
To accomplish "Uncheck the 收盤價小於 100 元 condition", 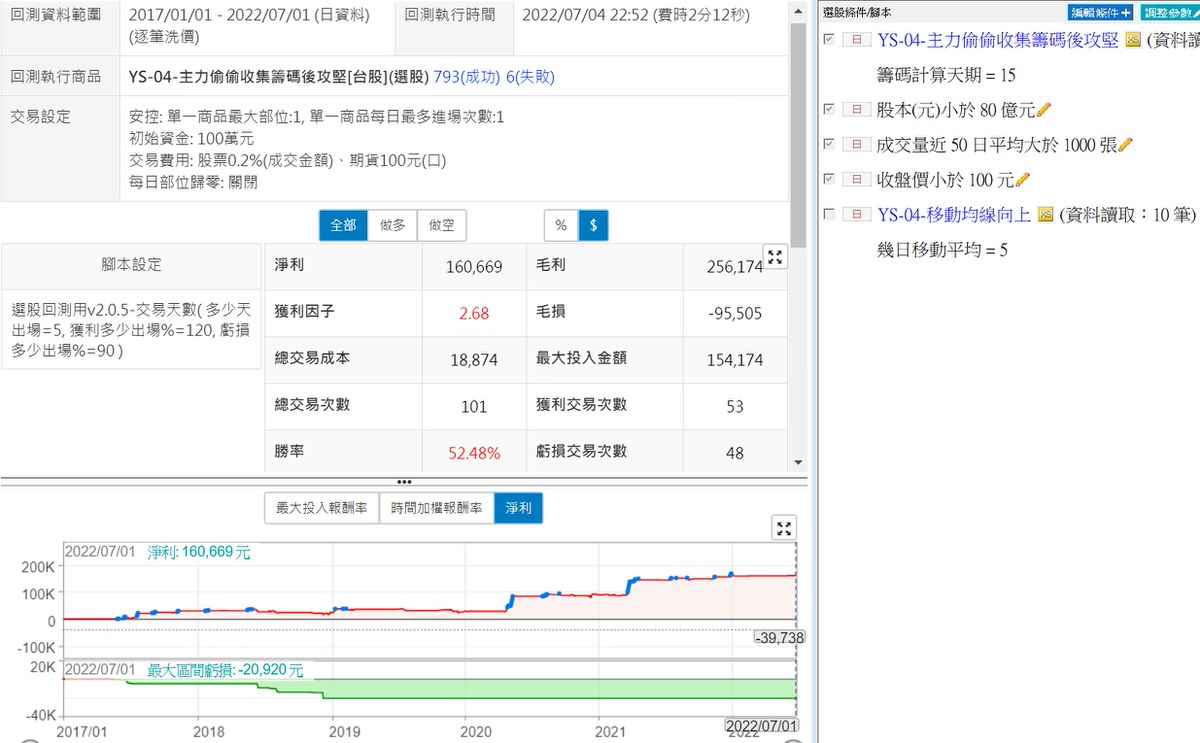I will click(x=828, y=179).
